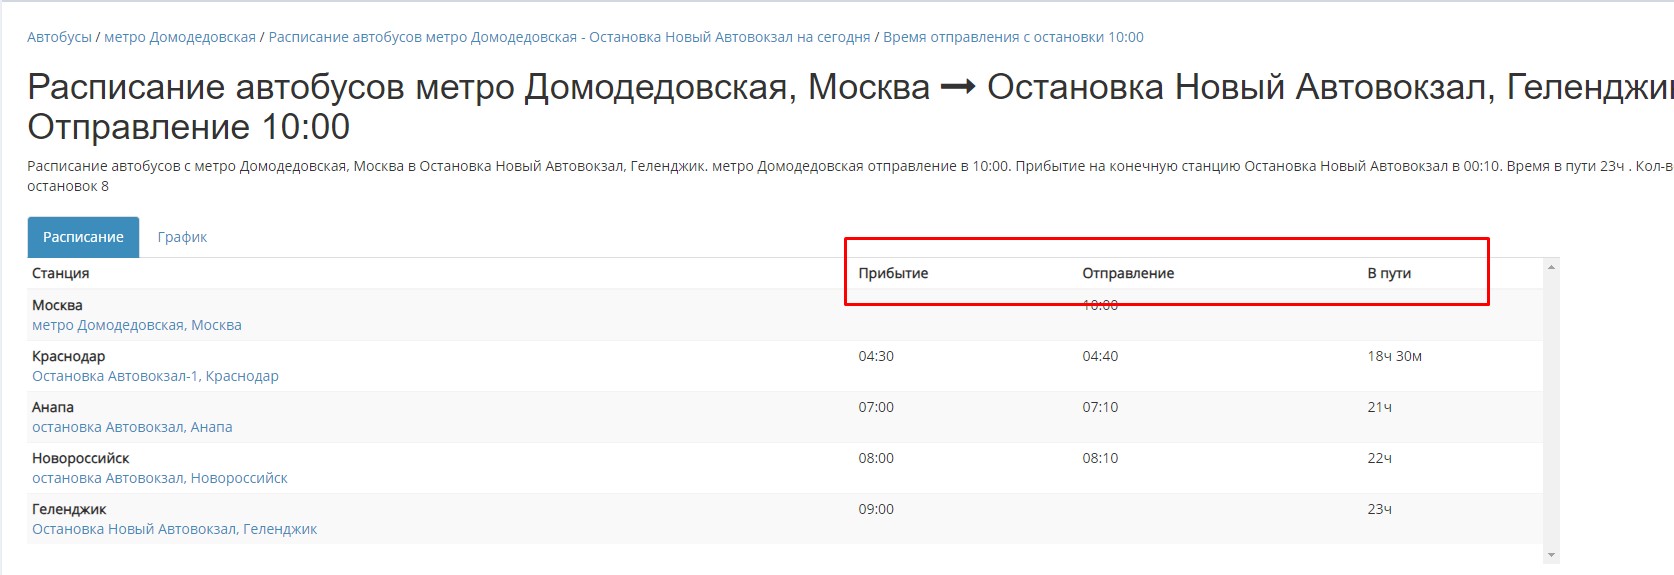
Task: Switch to the Расписание tab
Action: [83, 237]
